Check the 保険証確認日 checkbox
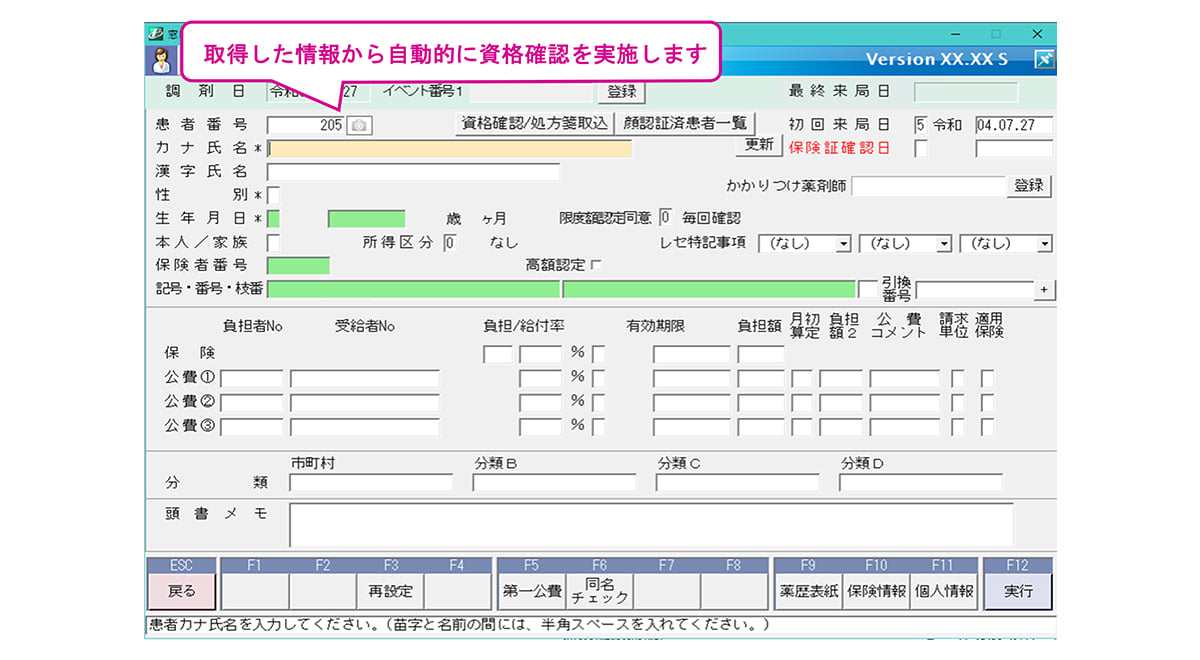Viewport: 1200px width, 660px height. [x=921, y=148]
